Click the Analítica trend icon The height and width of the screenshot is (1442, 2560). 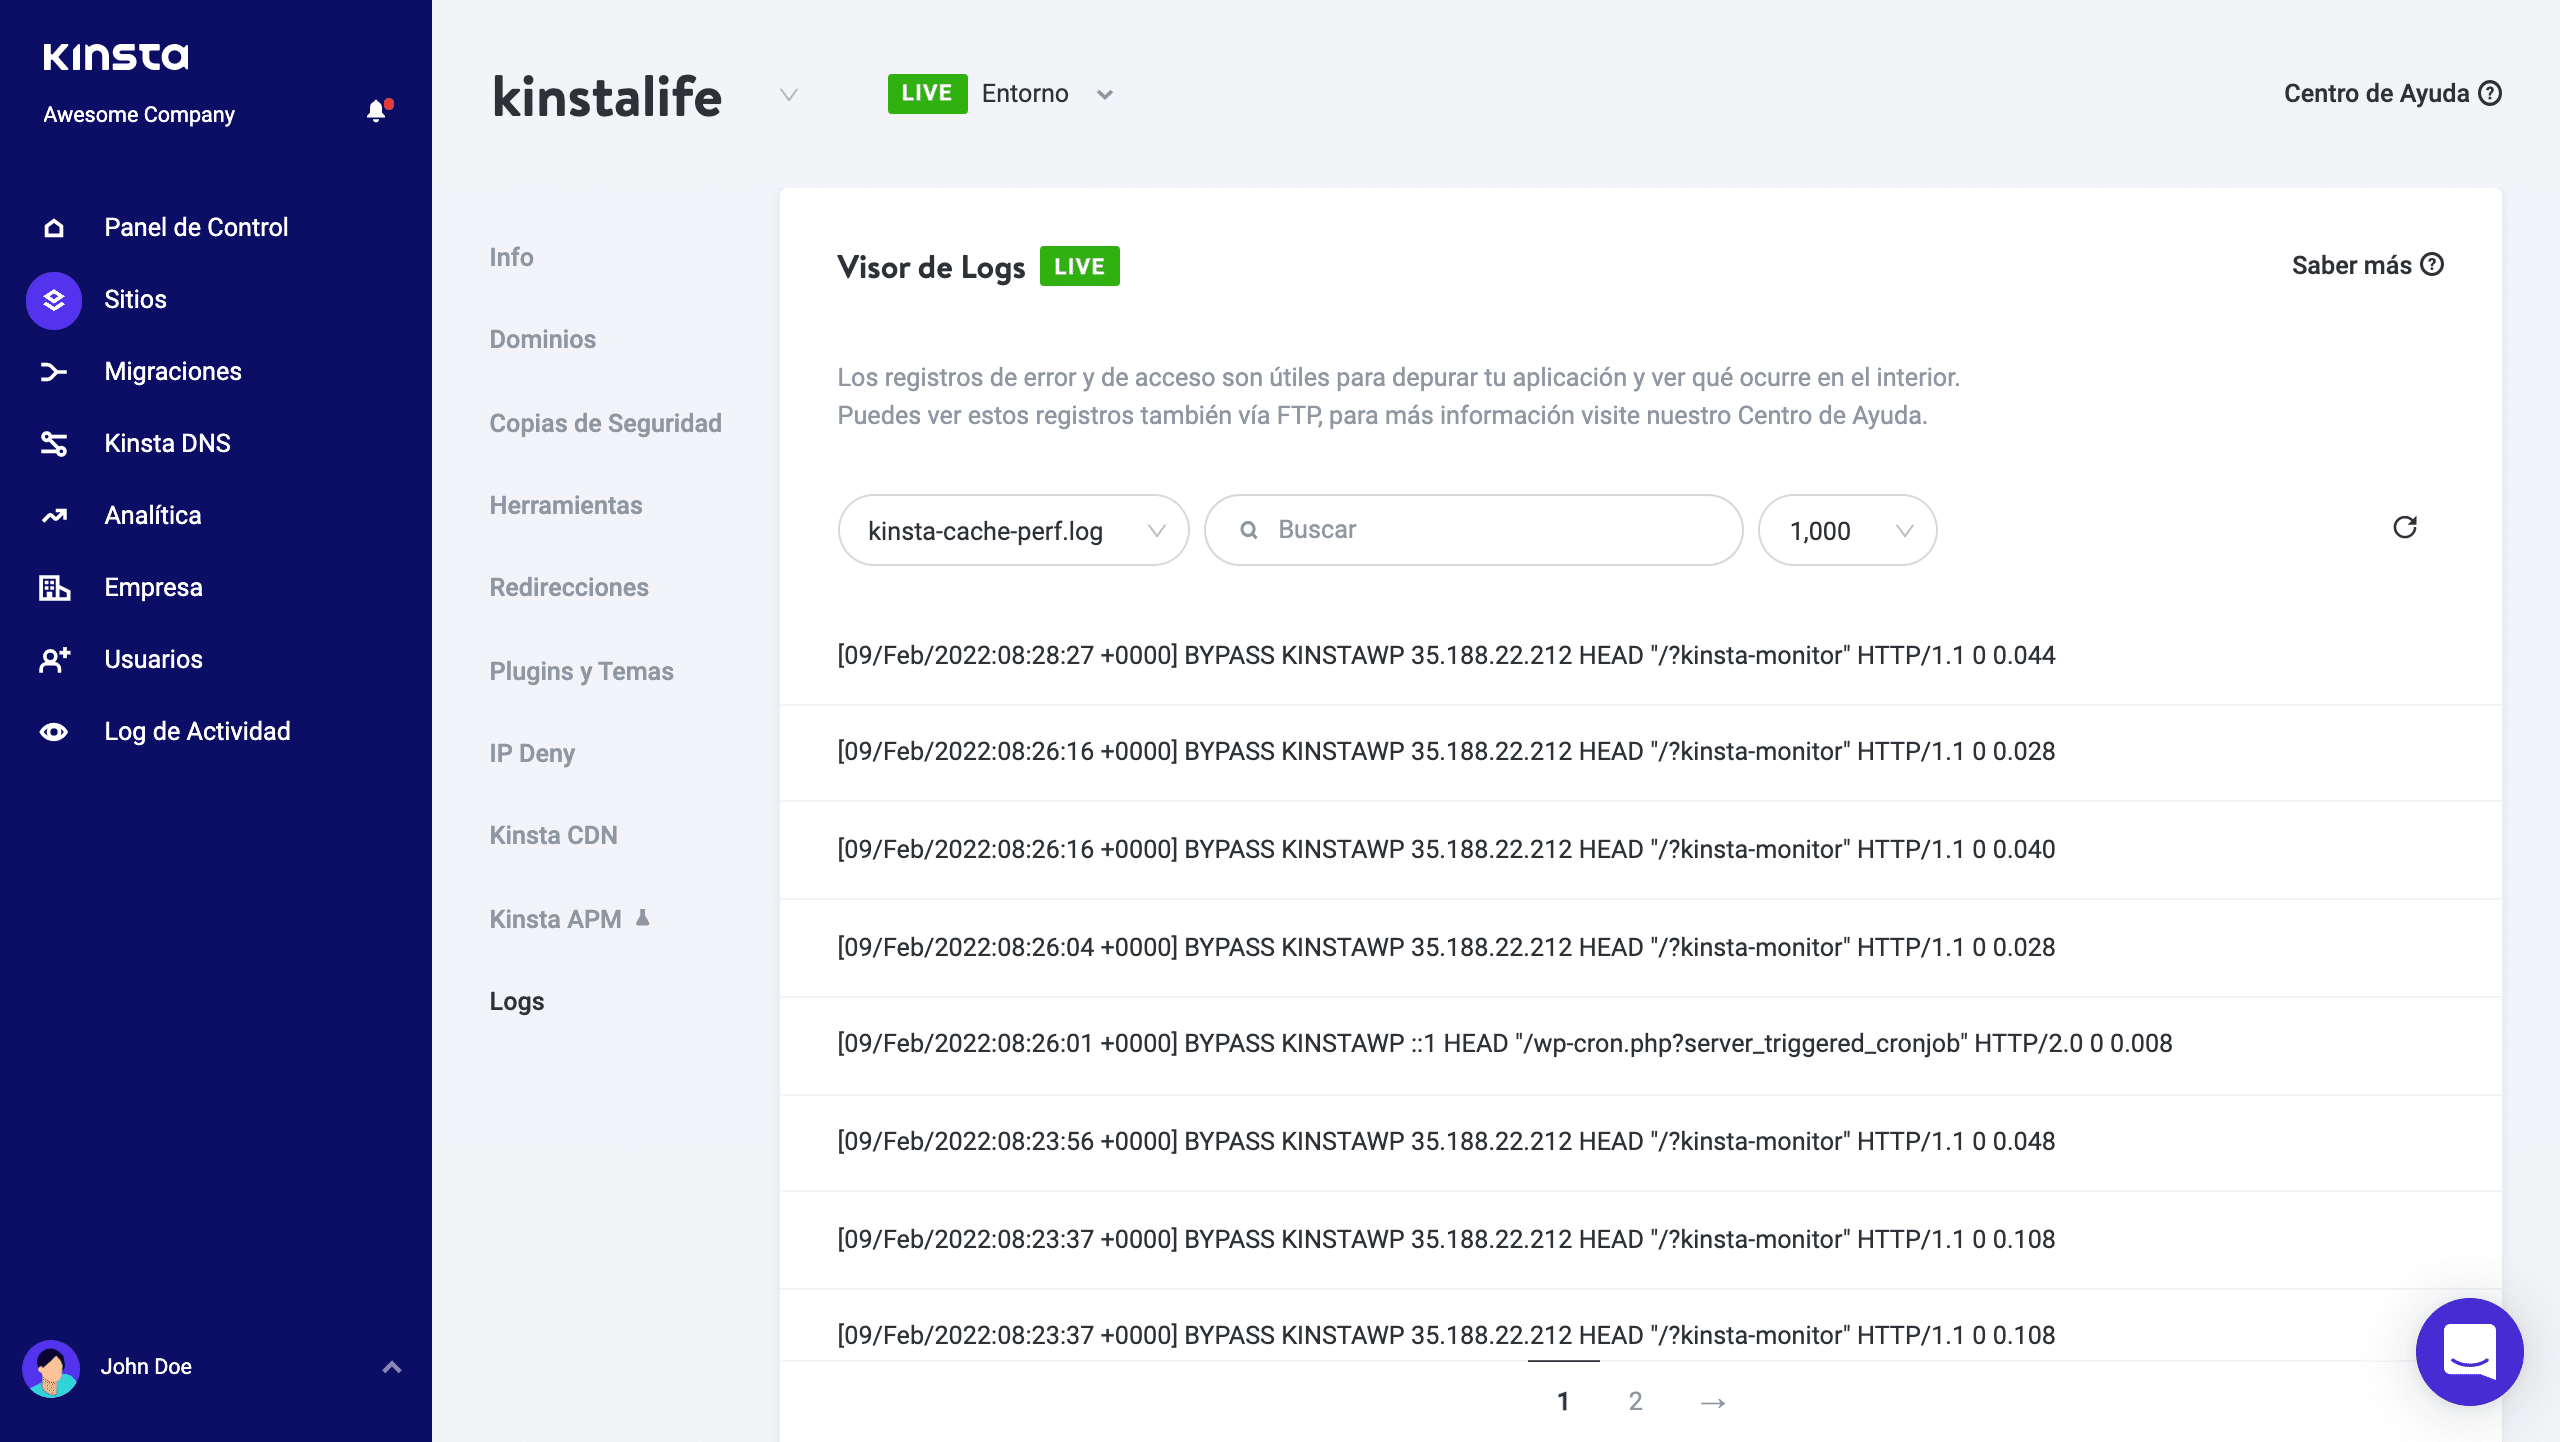(x=54, y=516)
